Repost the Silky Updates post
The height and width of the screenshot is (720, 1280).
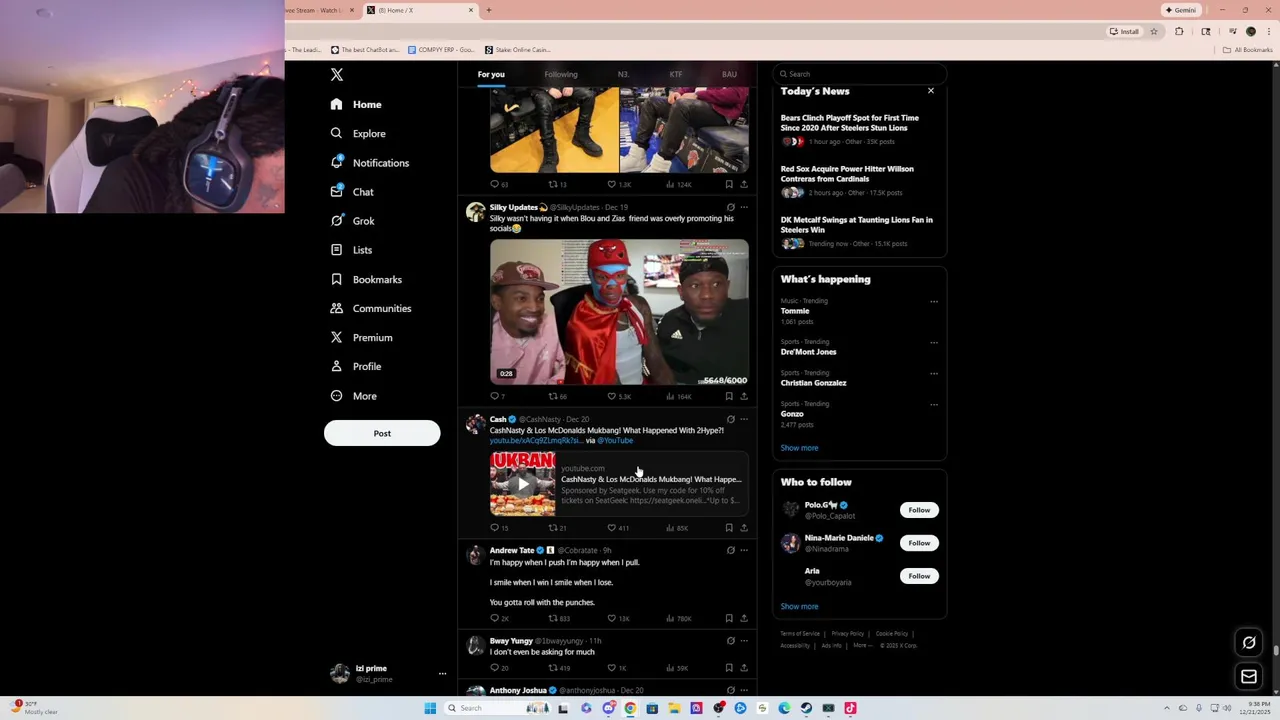point(553,396)
